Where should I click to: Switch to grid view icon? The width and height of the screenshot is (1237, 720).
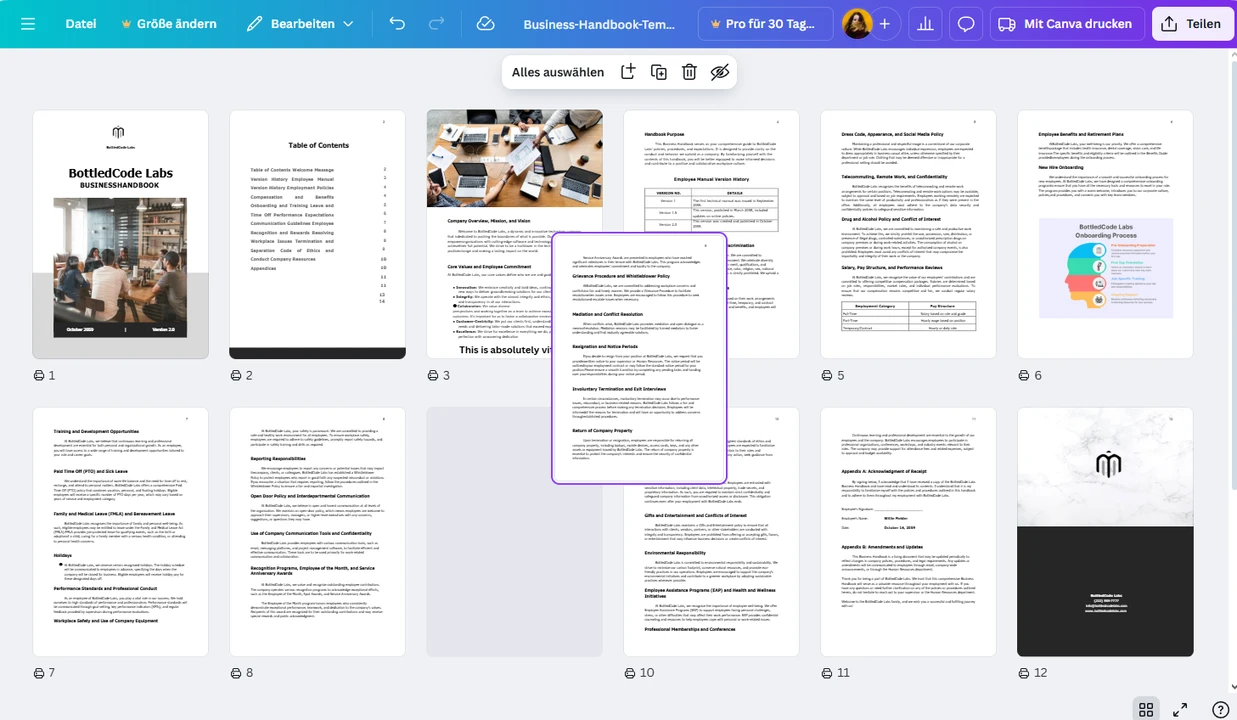pyautogui.click(x=1146, y=709)
